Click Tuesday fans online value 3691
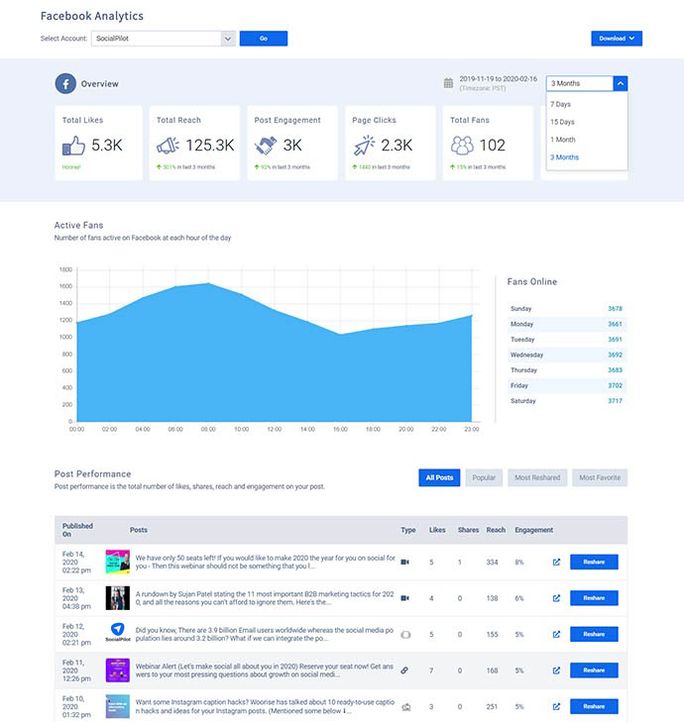The image size is (684, 723). click(x=615, y=339)
